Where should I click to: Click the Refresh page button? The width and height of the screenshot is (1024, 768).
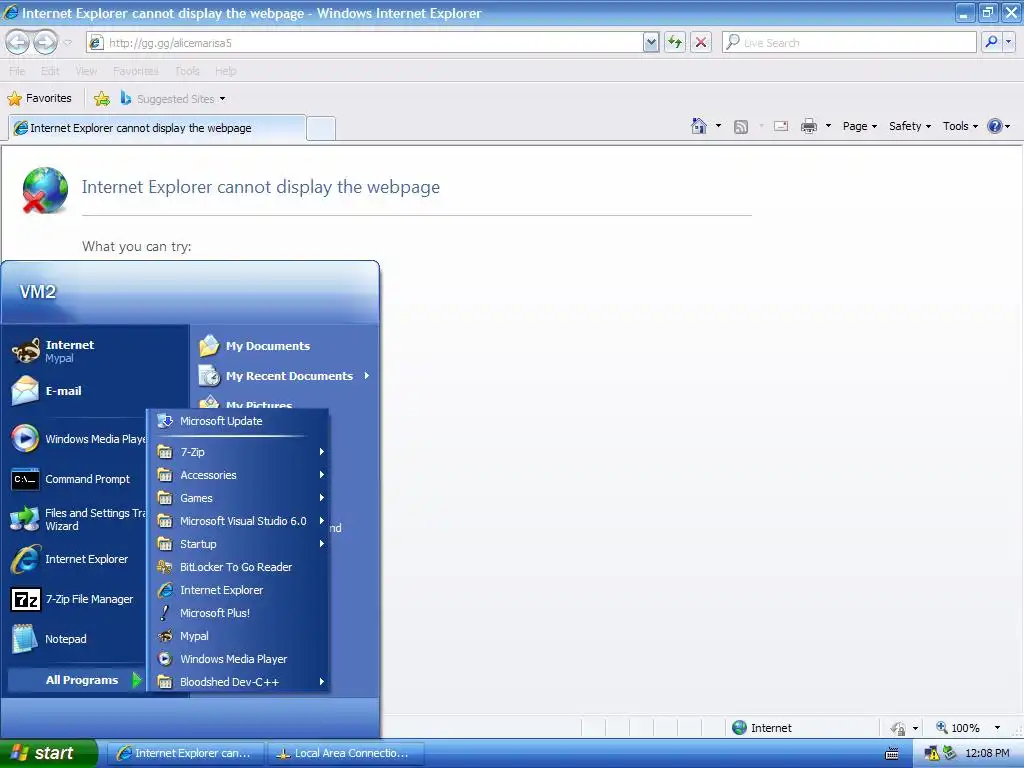pos(675,42)
